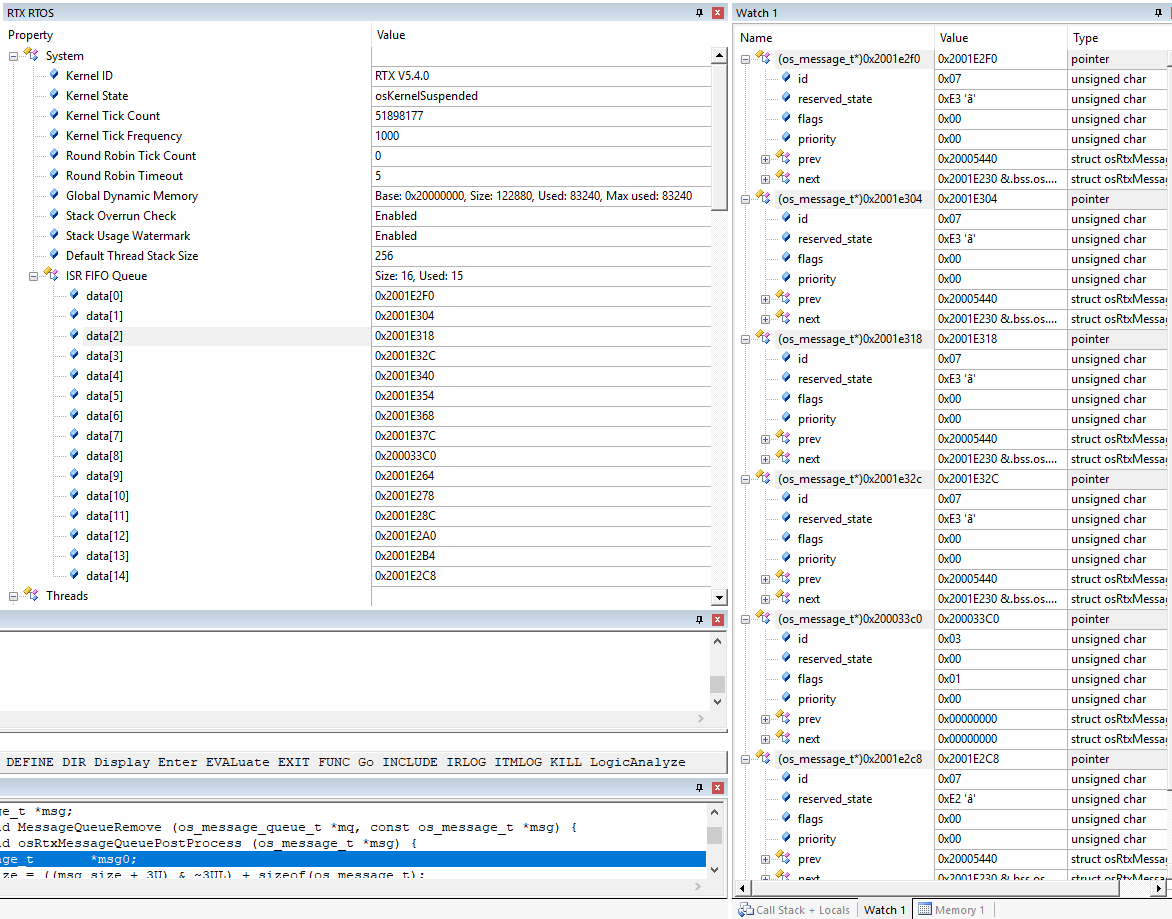Click the gears icon beside the Threads node
Image resolution: width=1172 pixels, height=919 pixels.
click(x=30, y=596)
